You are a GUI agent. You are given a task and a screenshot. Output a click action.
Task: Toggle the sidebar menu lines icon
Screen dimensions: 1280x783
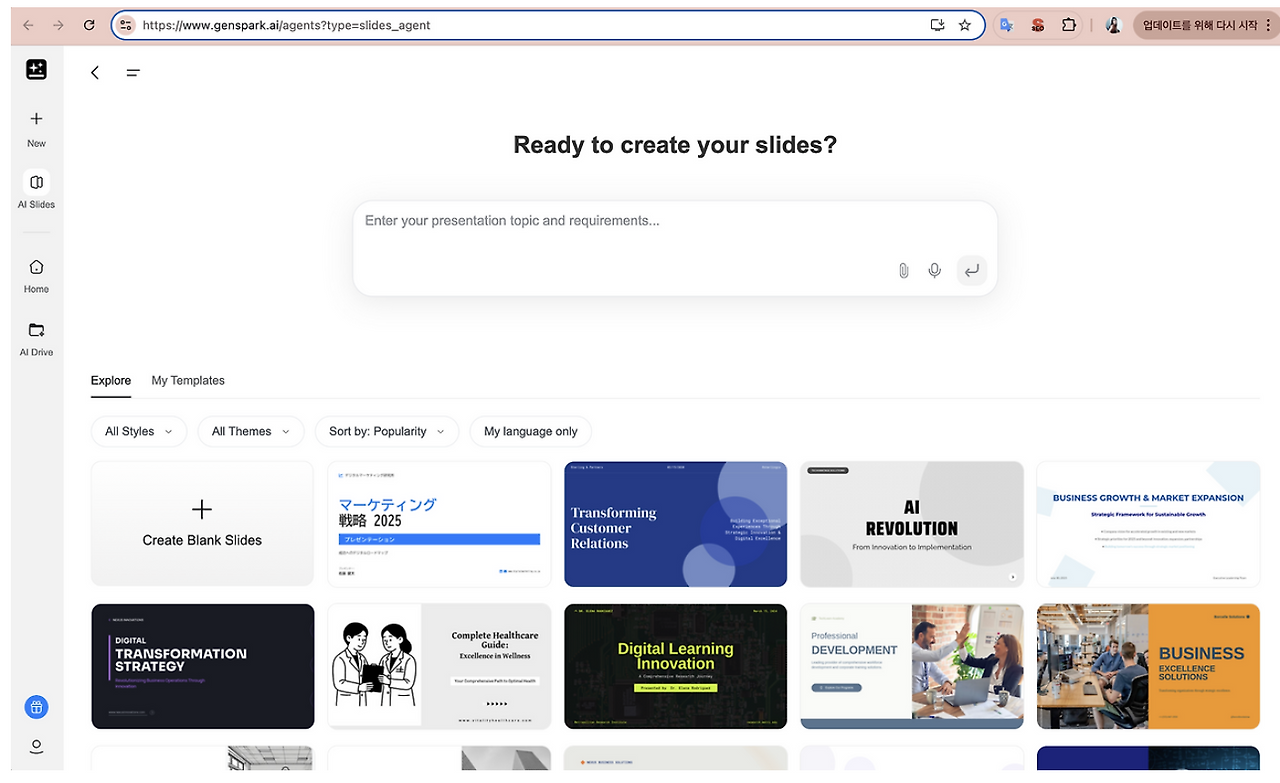point(133,72)
